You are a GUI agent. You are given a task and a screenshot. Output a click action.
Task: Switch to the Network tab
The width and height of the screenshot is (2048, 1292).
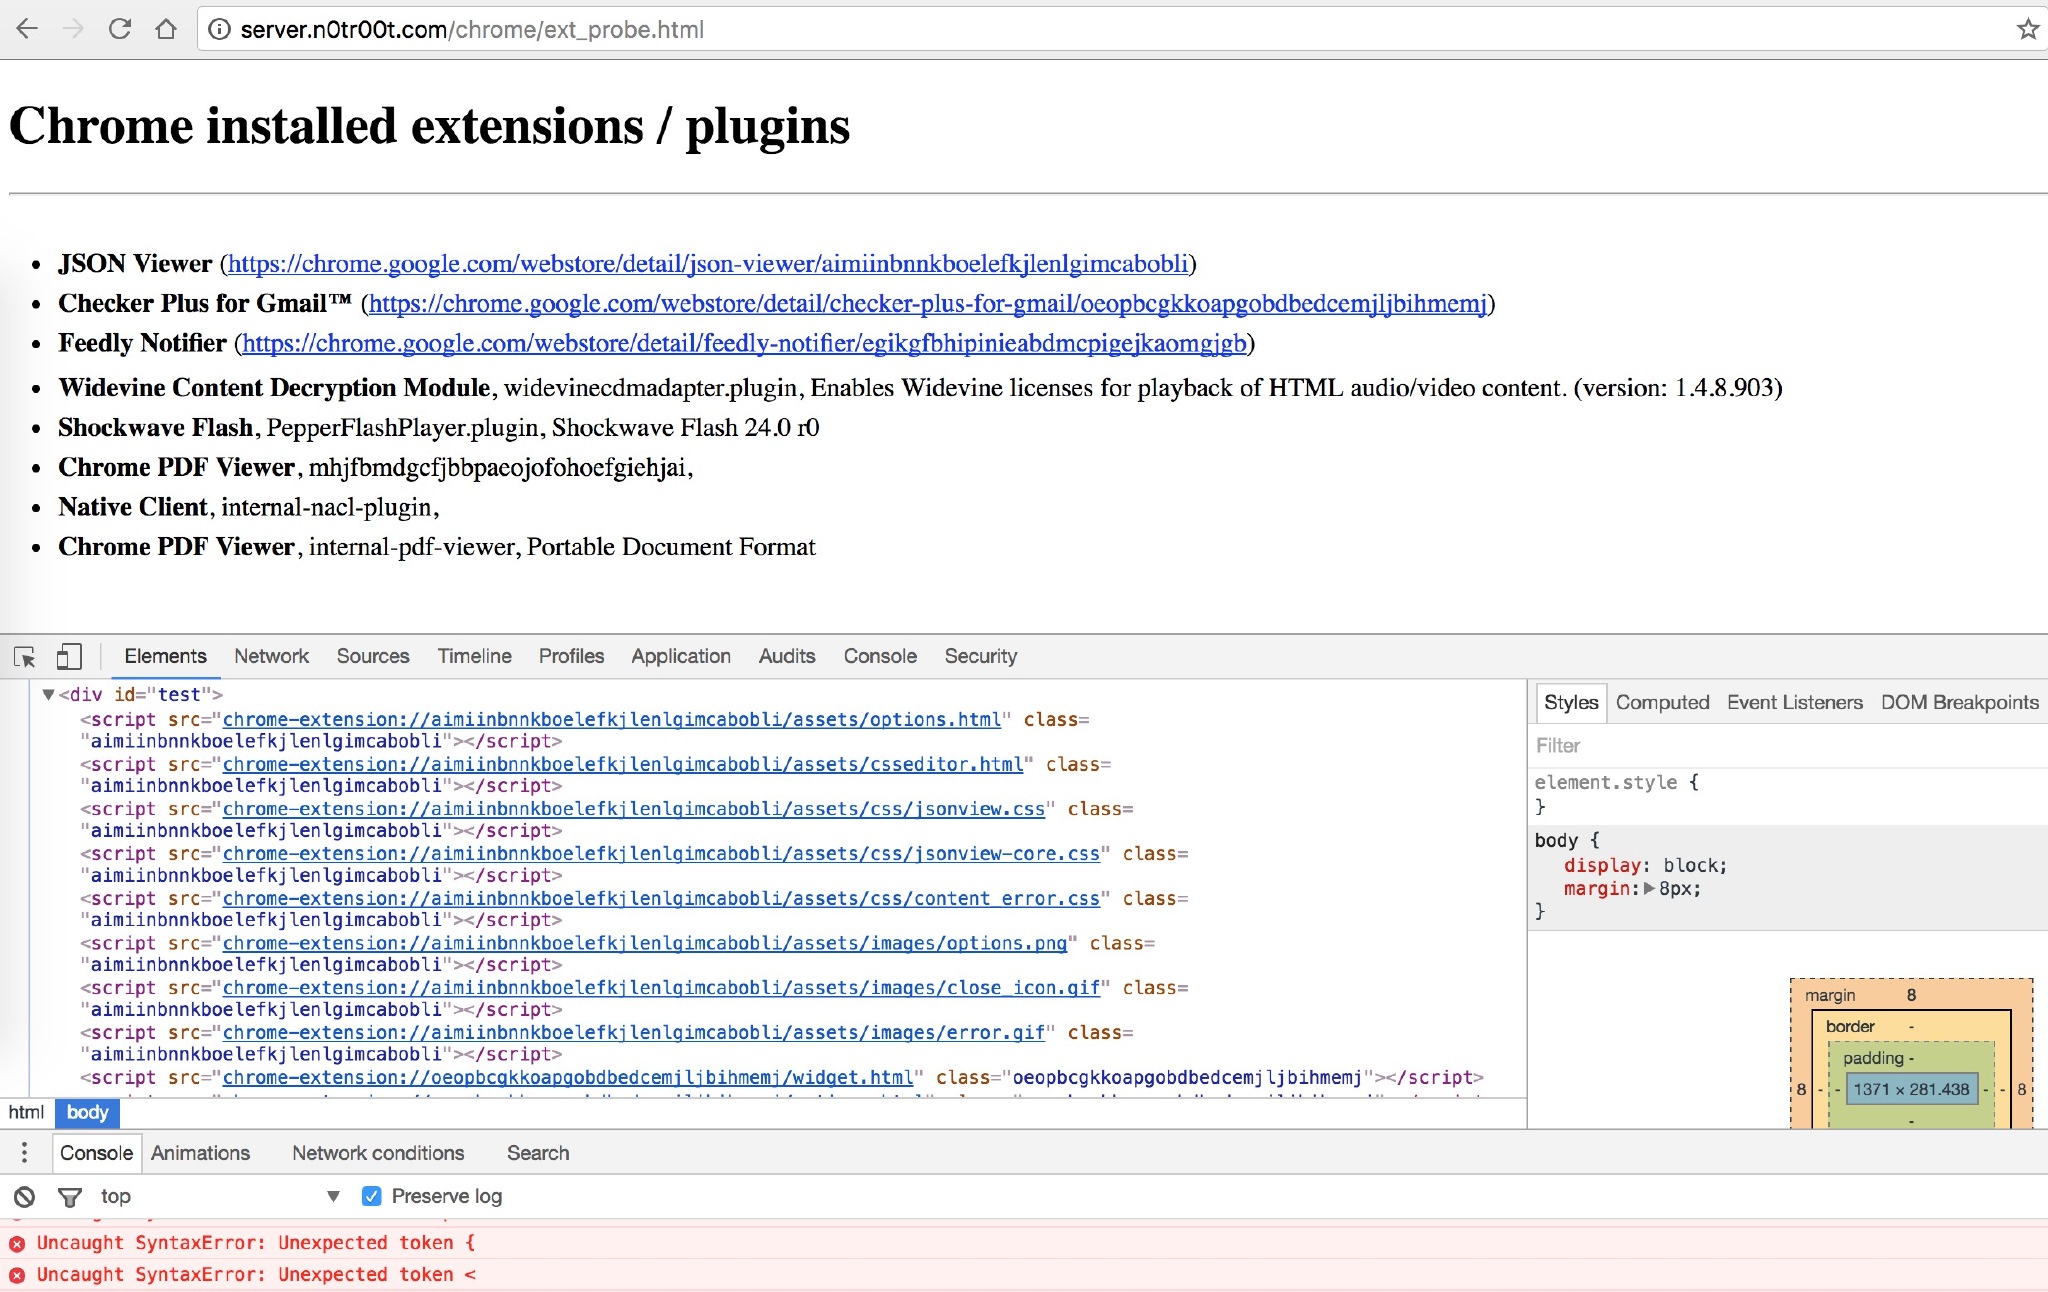coord(271,656)
